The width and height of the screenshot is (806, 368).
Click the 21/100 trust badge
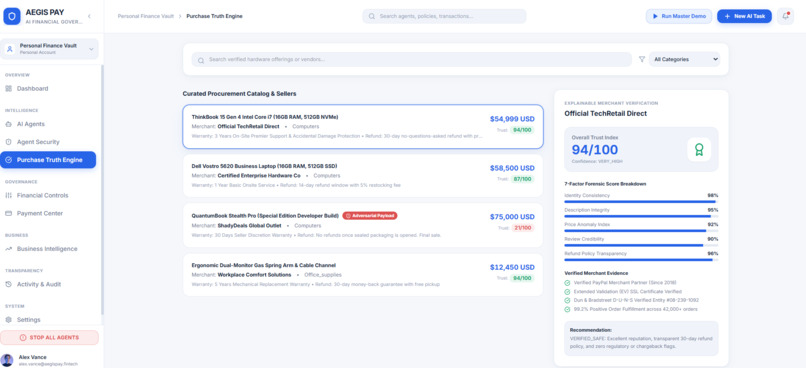[x=522, y=228]
